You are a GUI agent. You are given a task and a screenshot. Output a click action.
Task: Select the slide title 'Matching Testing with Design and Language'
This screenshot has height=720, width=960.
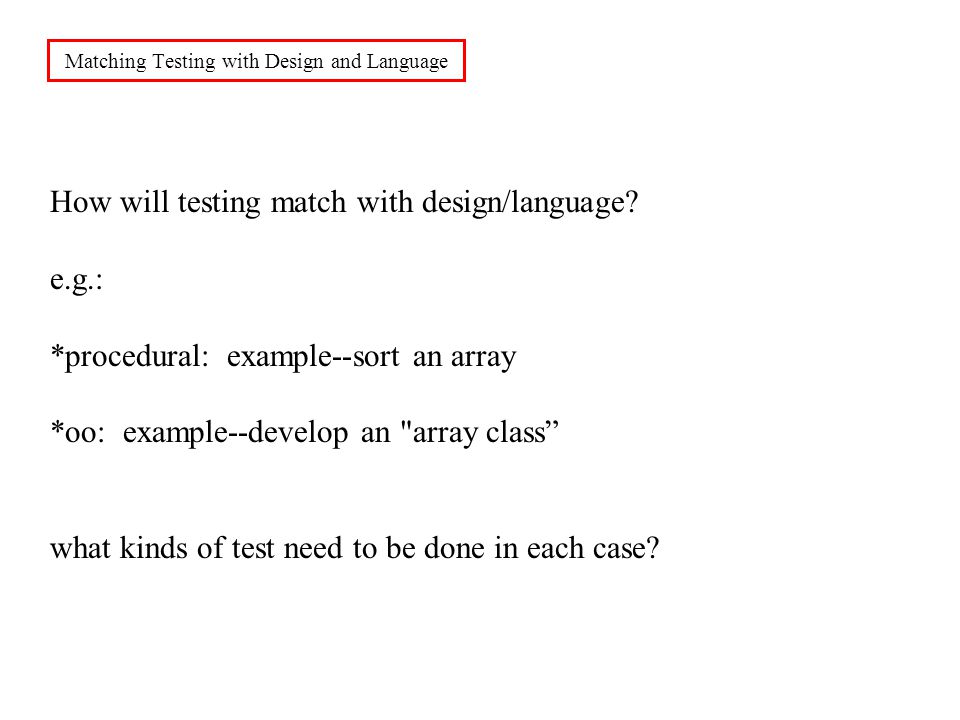[x=256, y=61]
